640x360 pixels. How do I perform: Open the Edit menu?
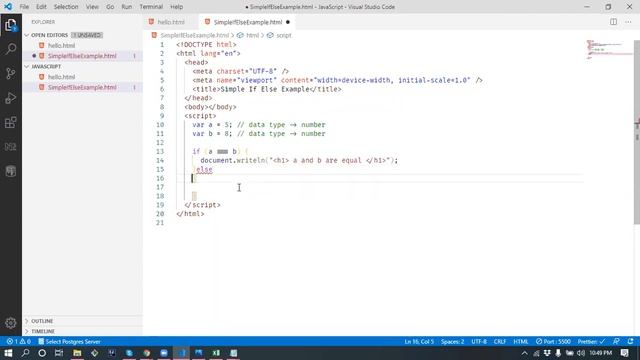coord(41,7)
